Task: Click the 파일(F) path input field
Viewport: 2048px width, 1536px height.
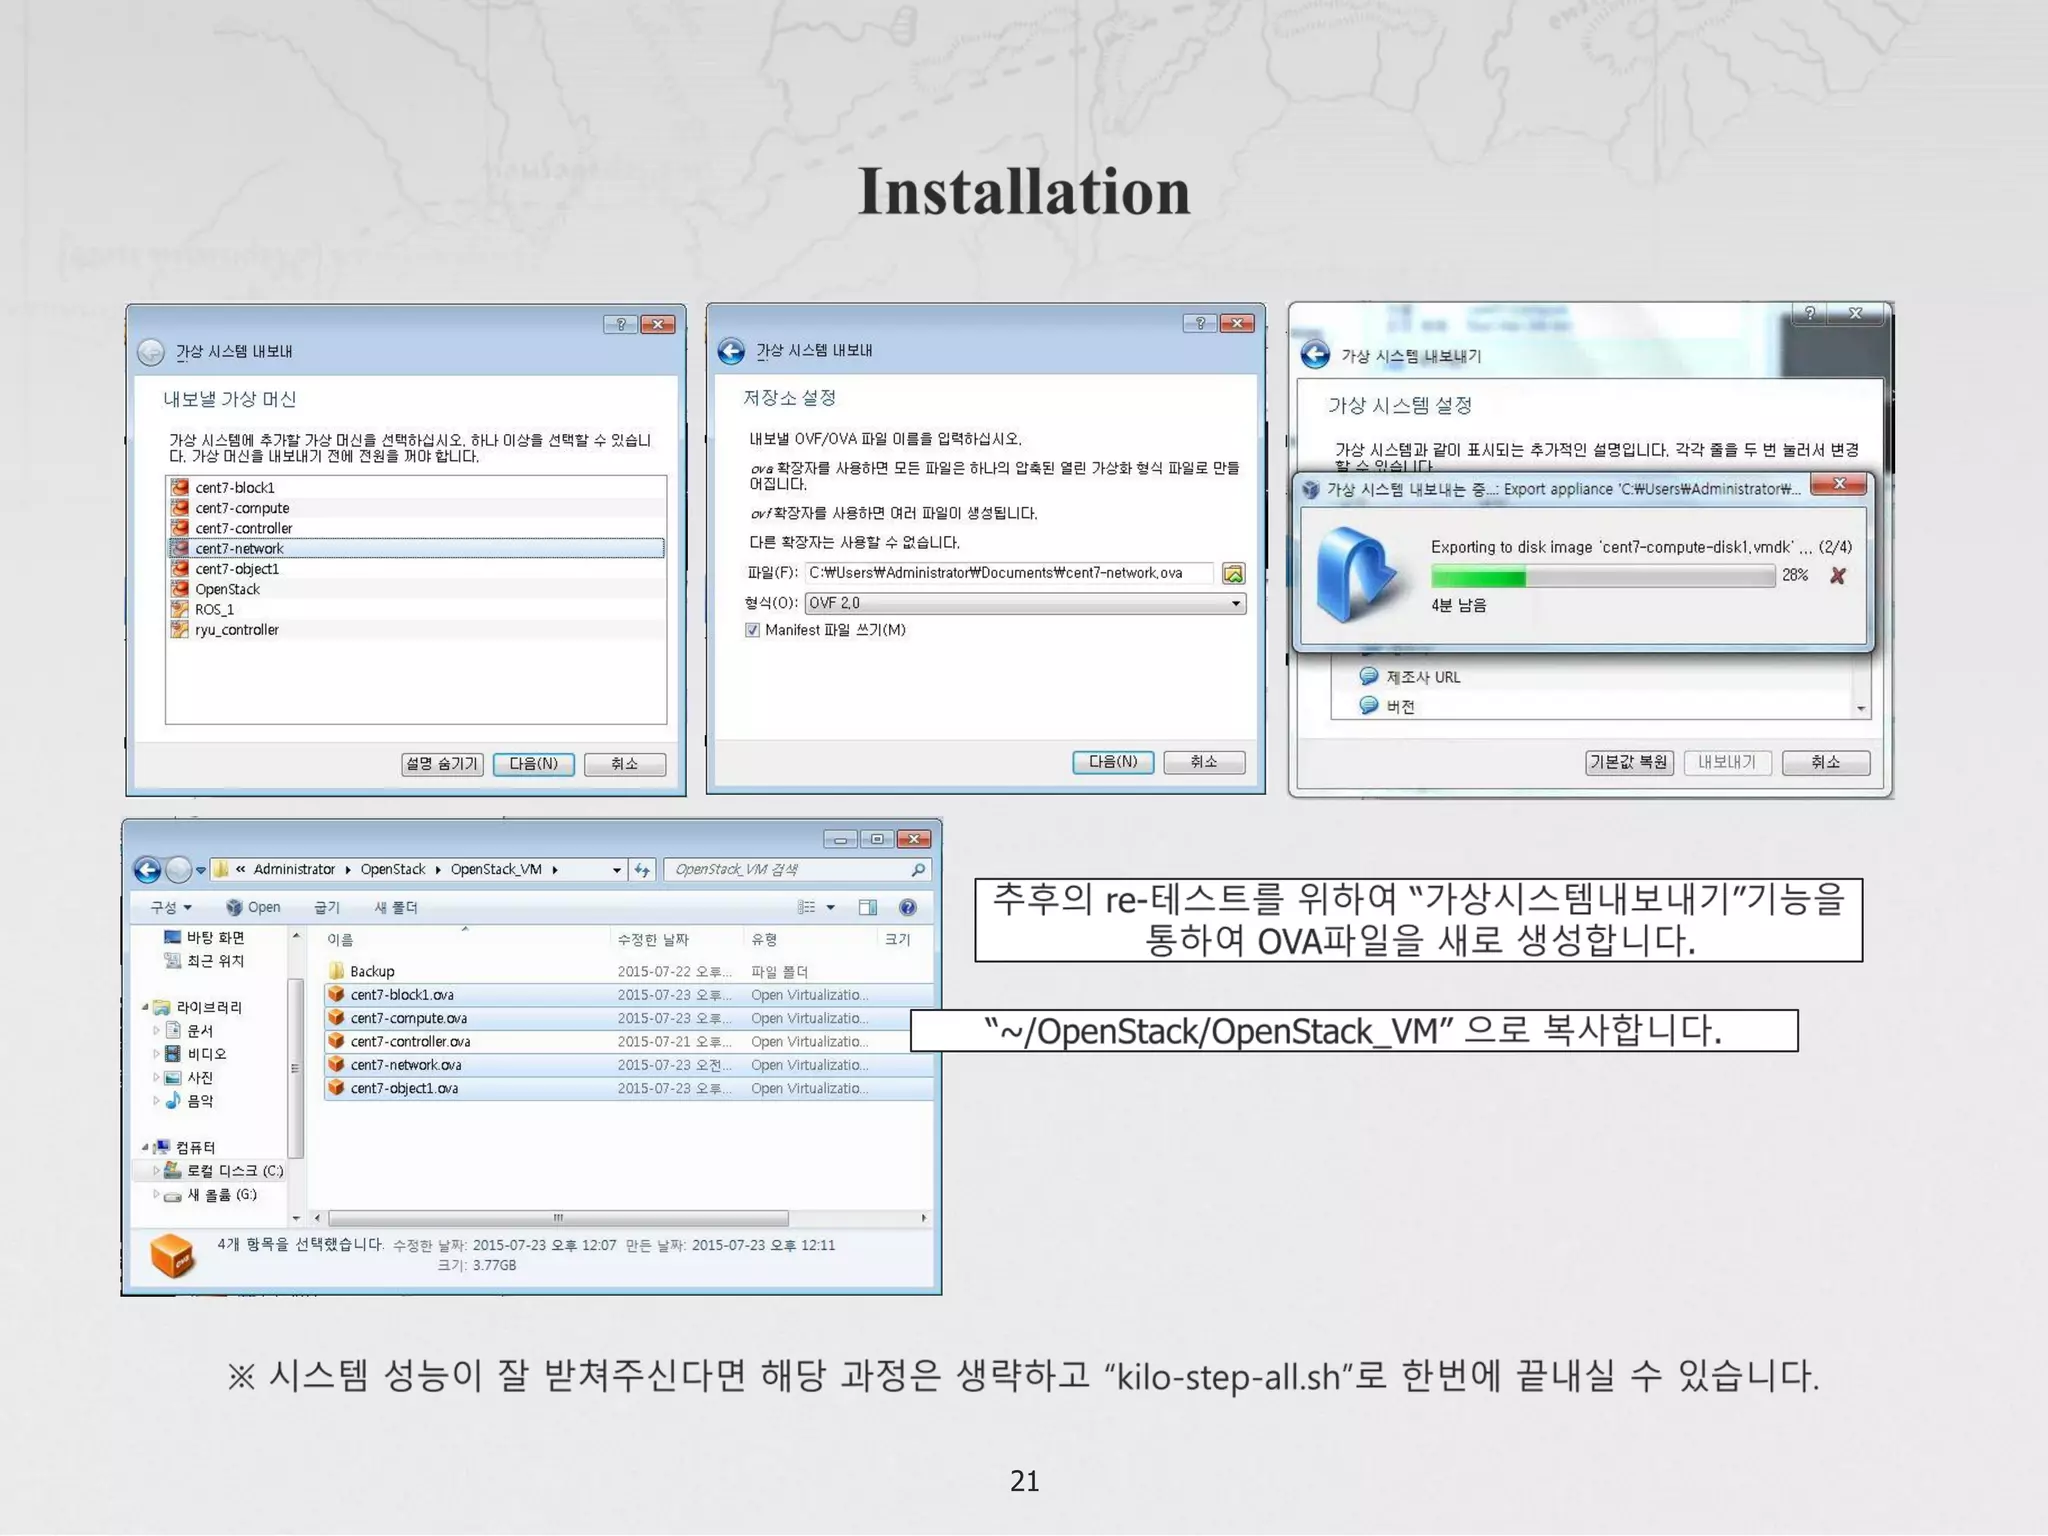Action: 1008,573
